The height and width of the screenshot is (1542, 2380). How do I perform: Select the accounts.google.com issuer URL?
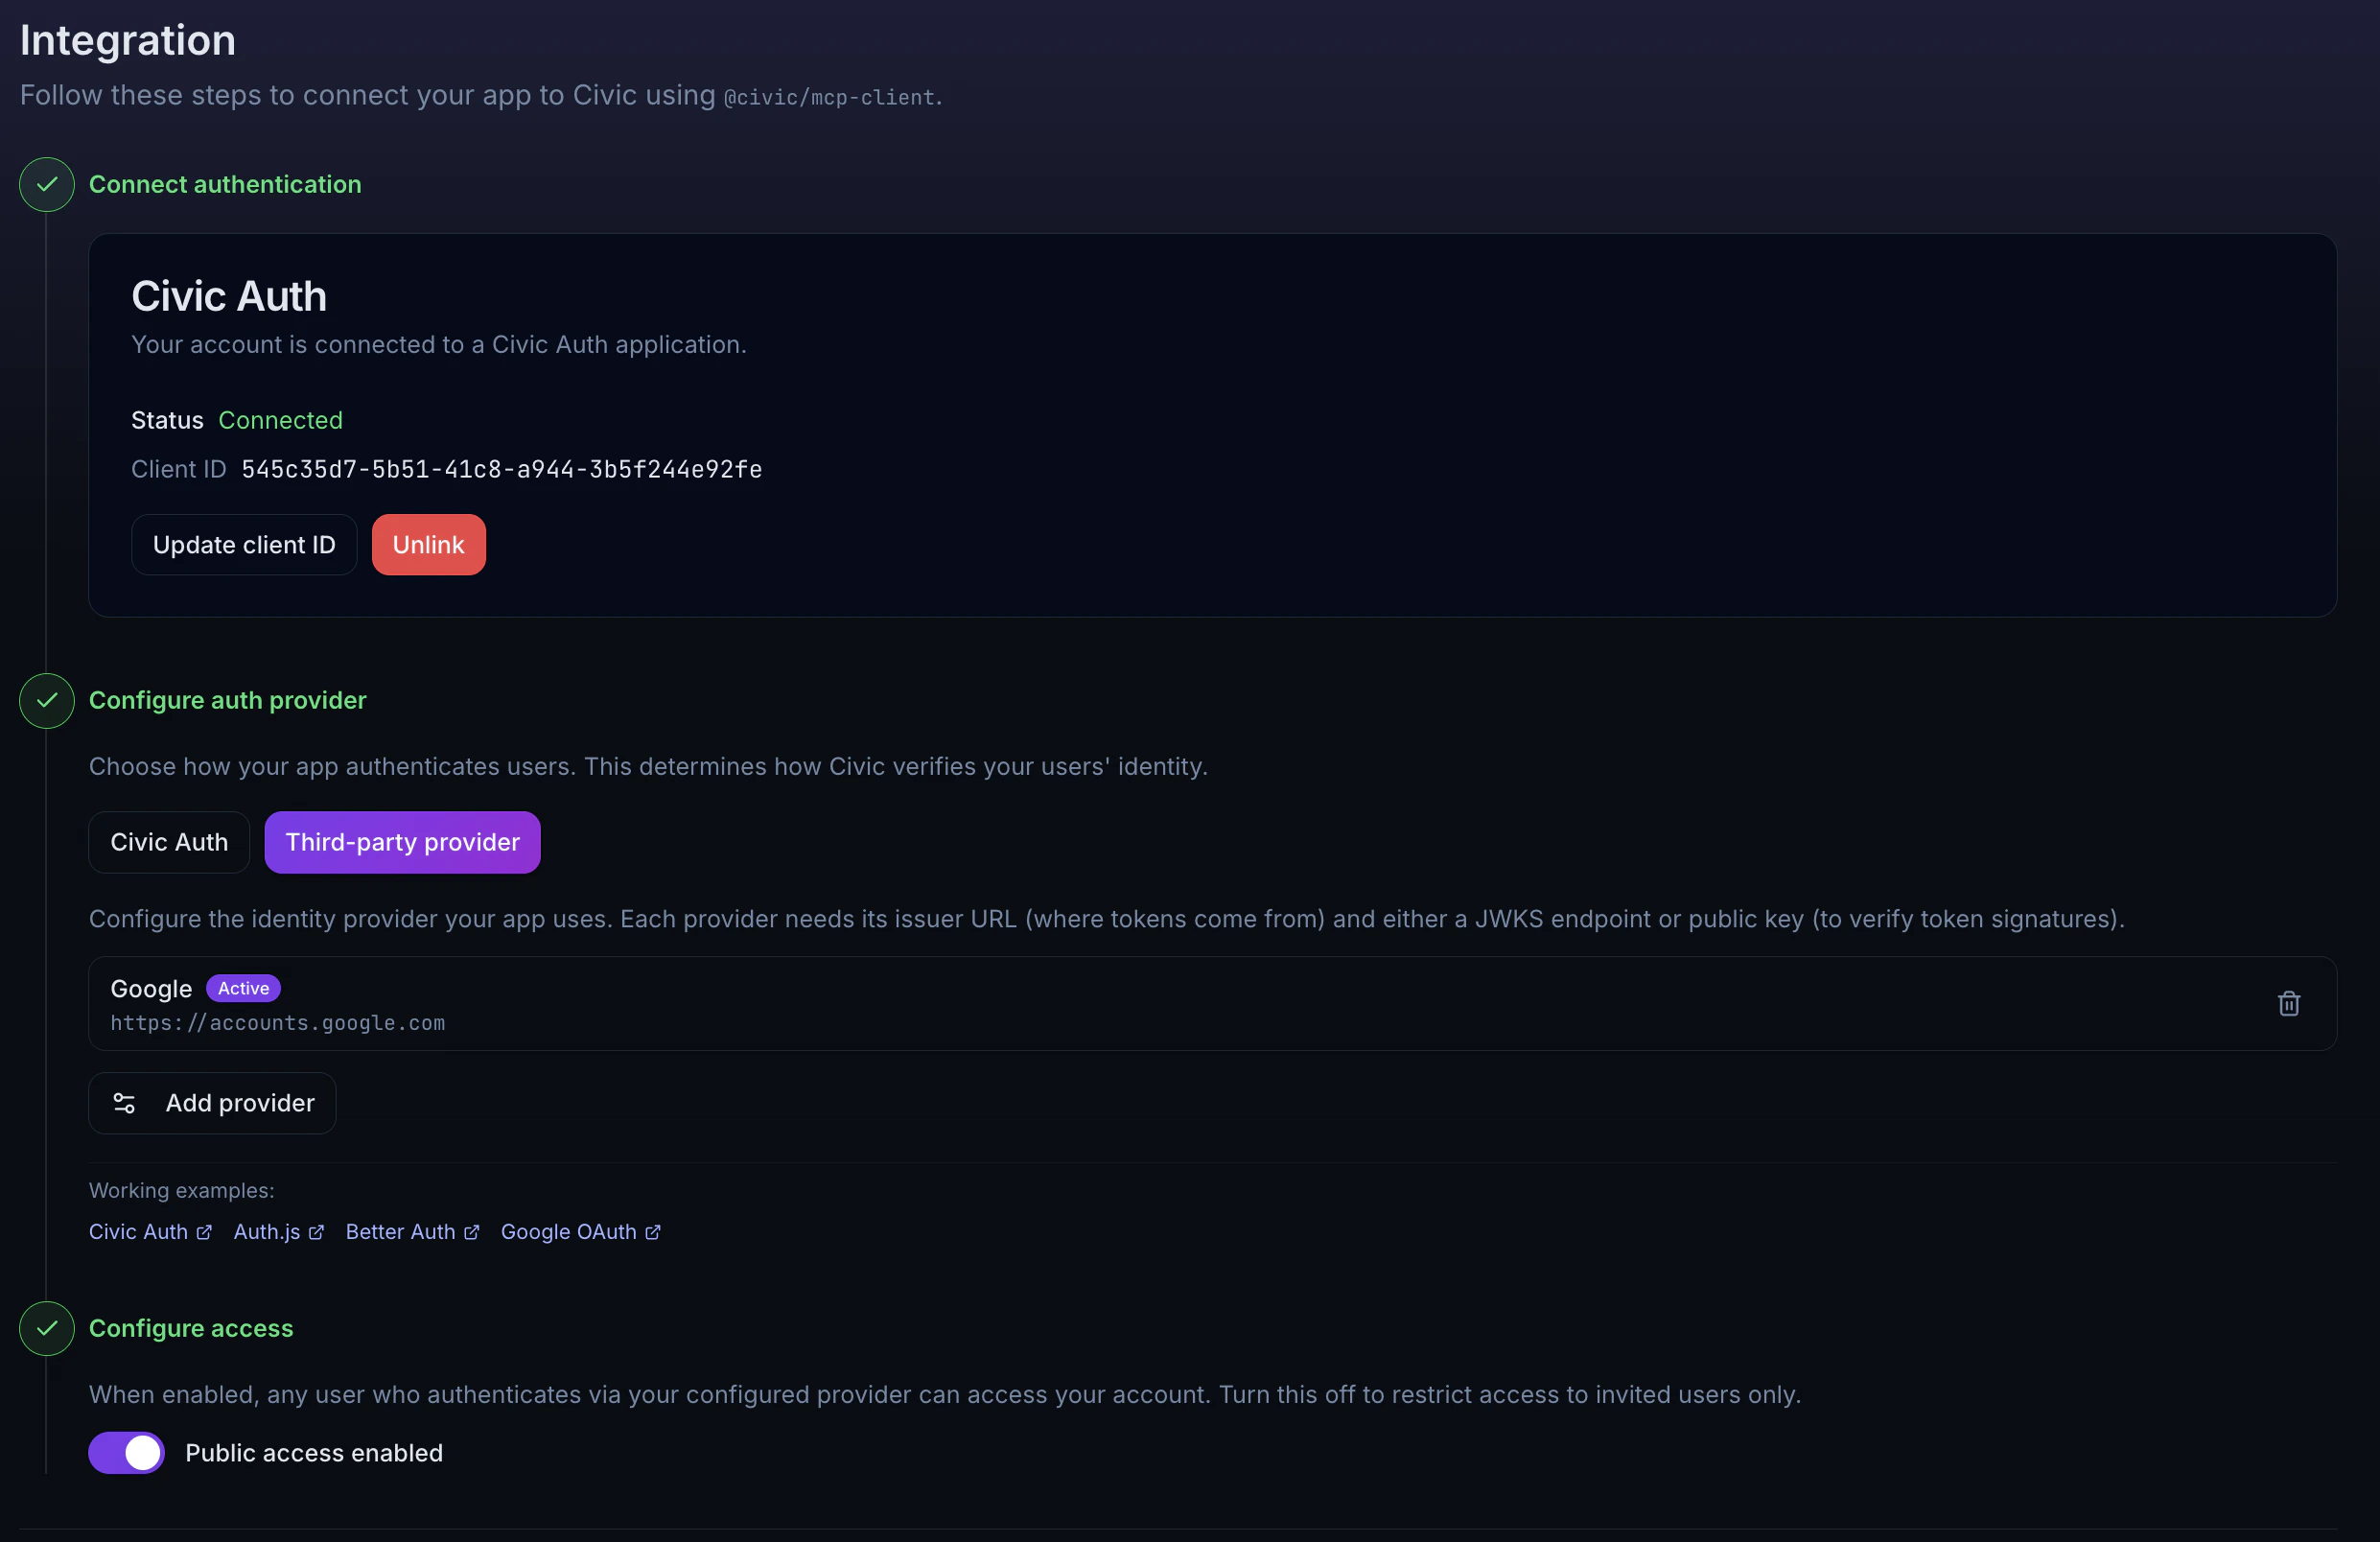[x=278, y=1023]
